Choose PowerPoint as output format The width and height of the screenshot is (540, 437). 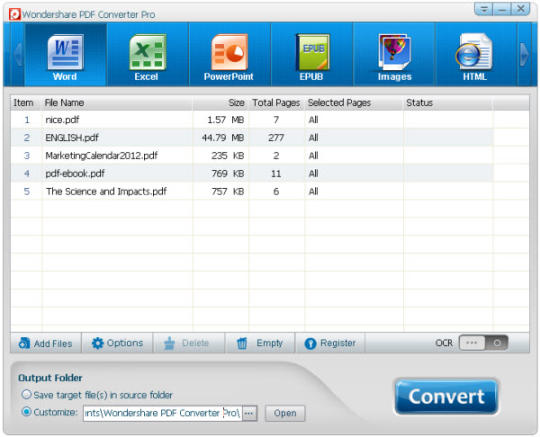(229, 54)
